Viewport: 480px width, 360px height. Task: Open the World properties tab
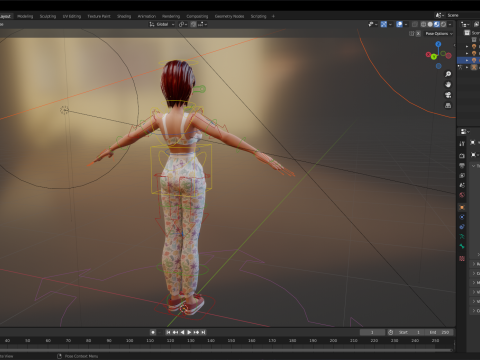click(x=462, y=195)
